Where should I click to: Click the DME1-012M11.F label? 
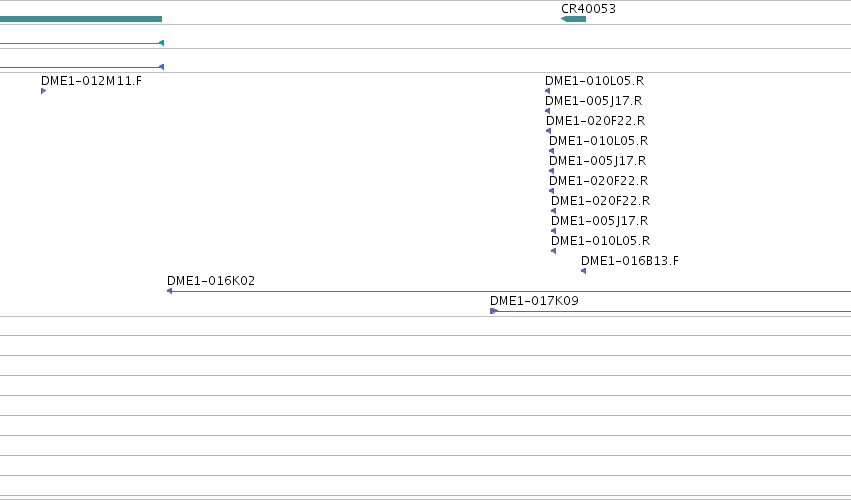[x=91, y=81]
